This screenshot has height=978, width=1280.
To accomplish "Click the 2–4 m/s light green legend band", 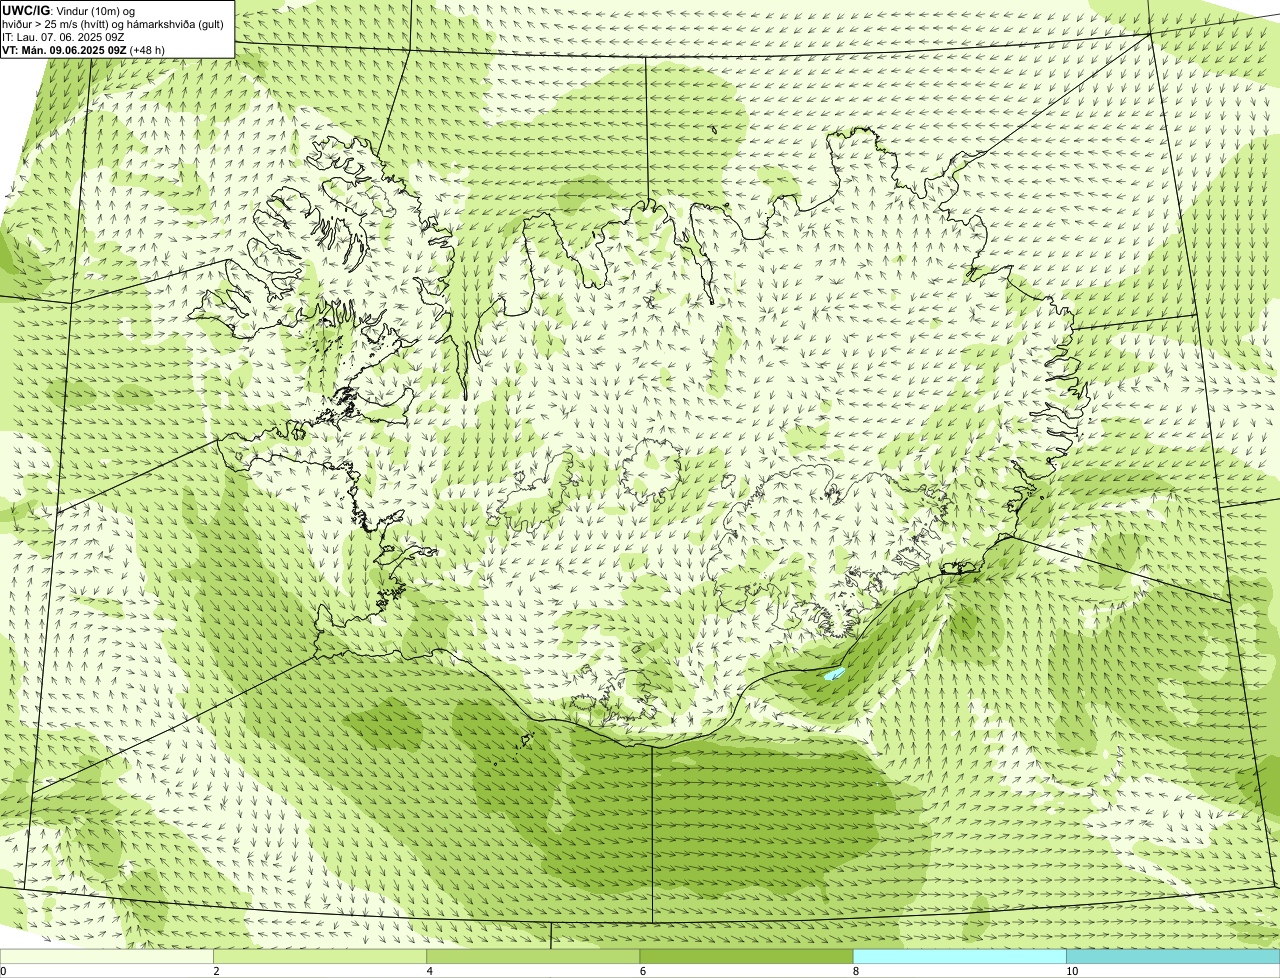I will (x=320, y=956).
